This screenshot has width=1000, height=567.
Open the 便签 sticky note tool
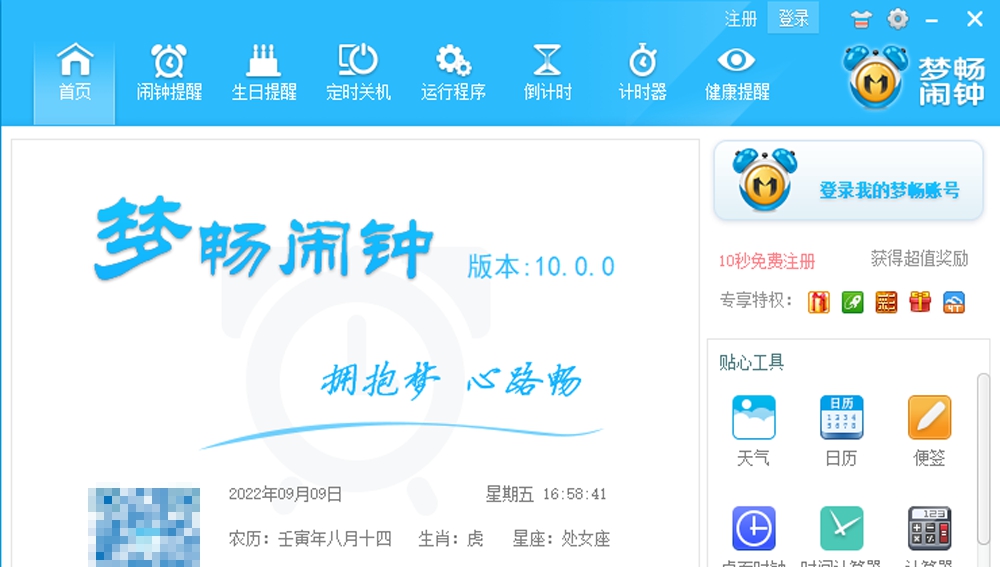[x=929, y=431]
